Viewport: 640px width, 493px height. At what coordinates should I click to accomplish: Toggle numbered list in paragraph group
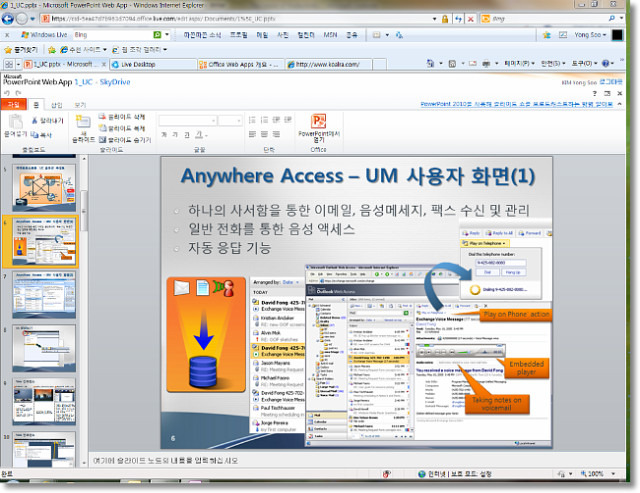[264, 120]
